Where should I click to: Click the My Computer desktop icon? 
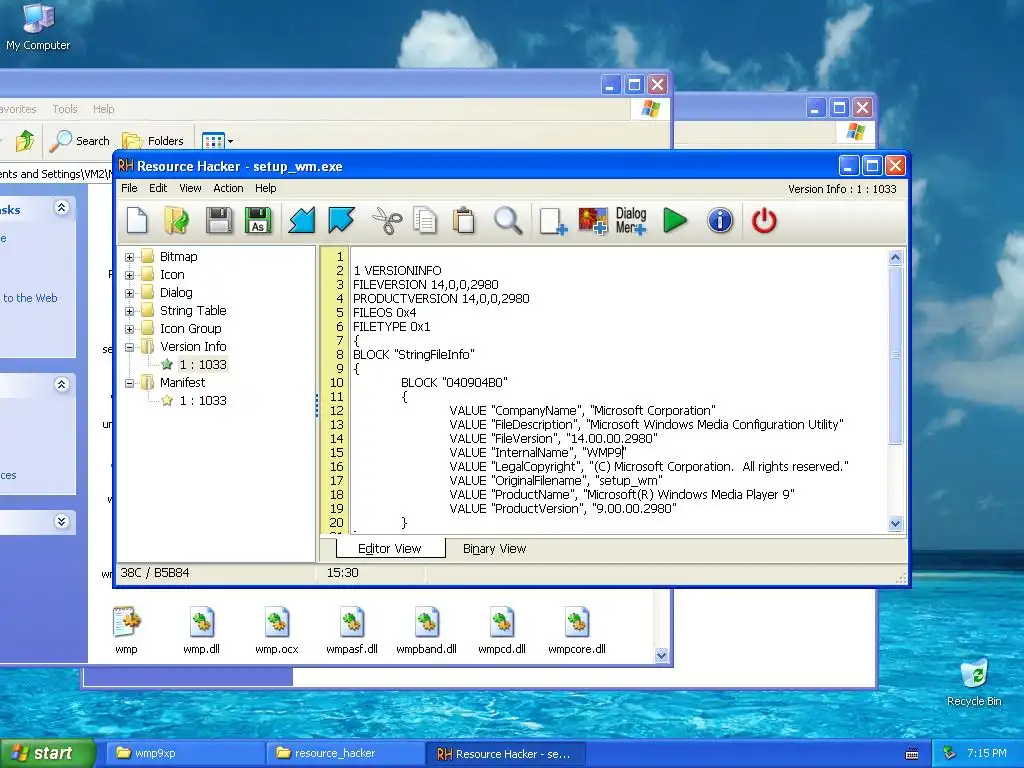38,26
